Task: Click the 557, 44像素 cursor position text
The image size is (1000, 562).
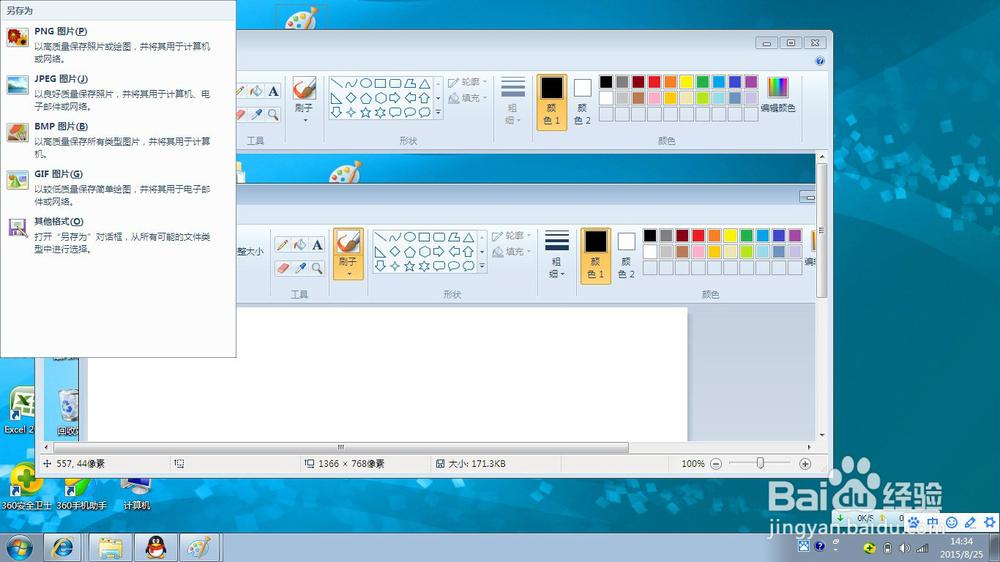Action: 80,464
